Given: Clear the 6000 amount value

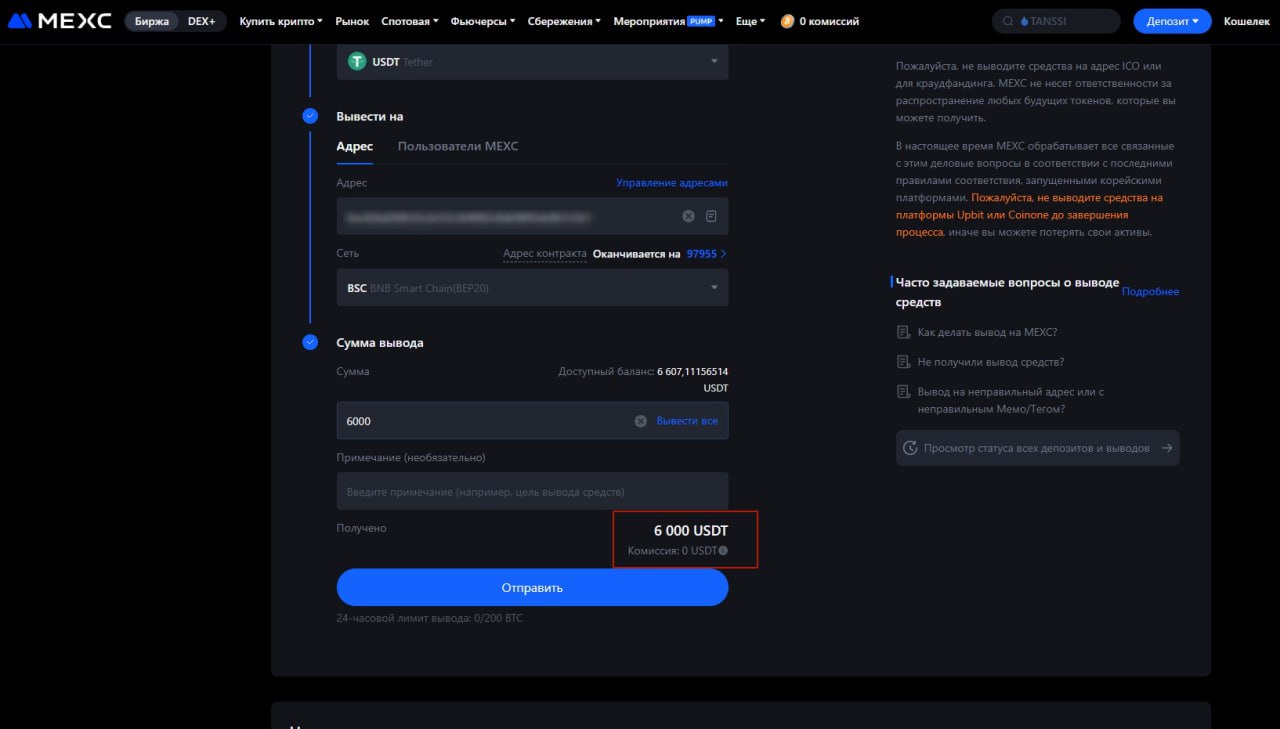Looking at the screenshot, I should click(x=640, y=421).
